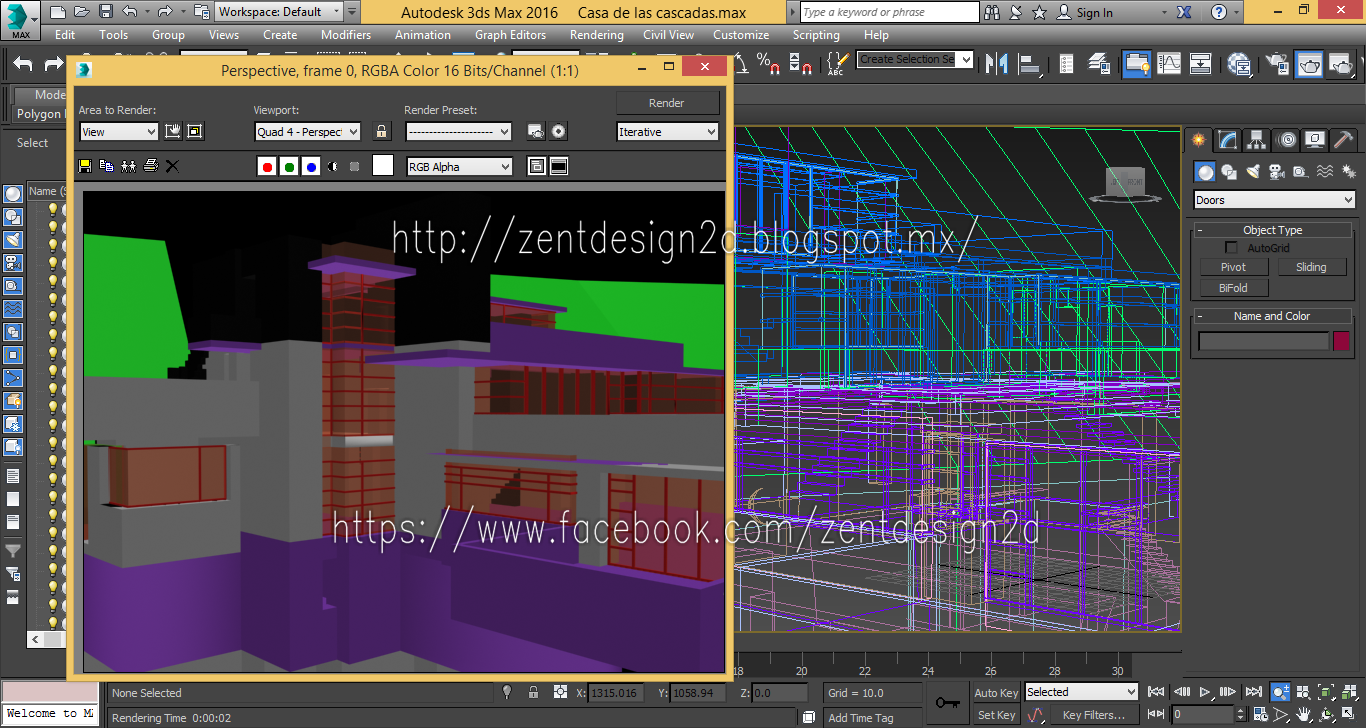This screenshot has width=1366, height=728.
Task: Toggle the monochrome display button
Action: pos(355,166)
